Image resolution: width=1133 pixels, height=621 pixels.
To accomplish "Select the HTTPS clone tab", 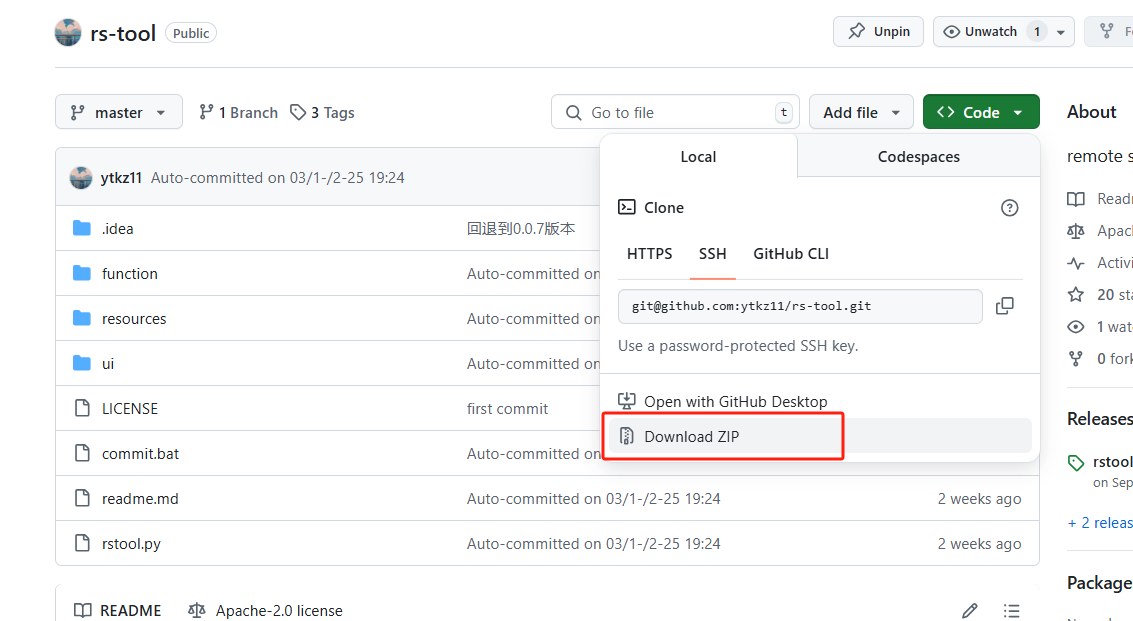I will (650, 254).
